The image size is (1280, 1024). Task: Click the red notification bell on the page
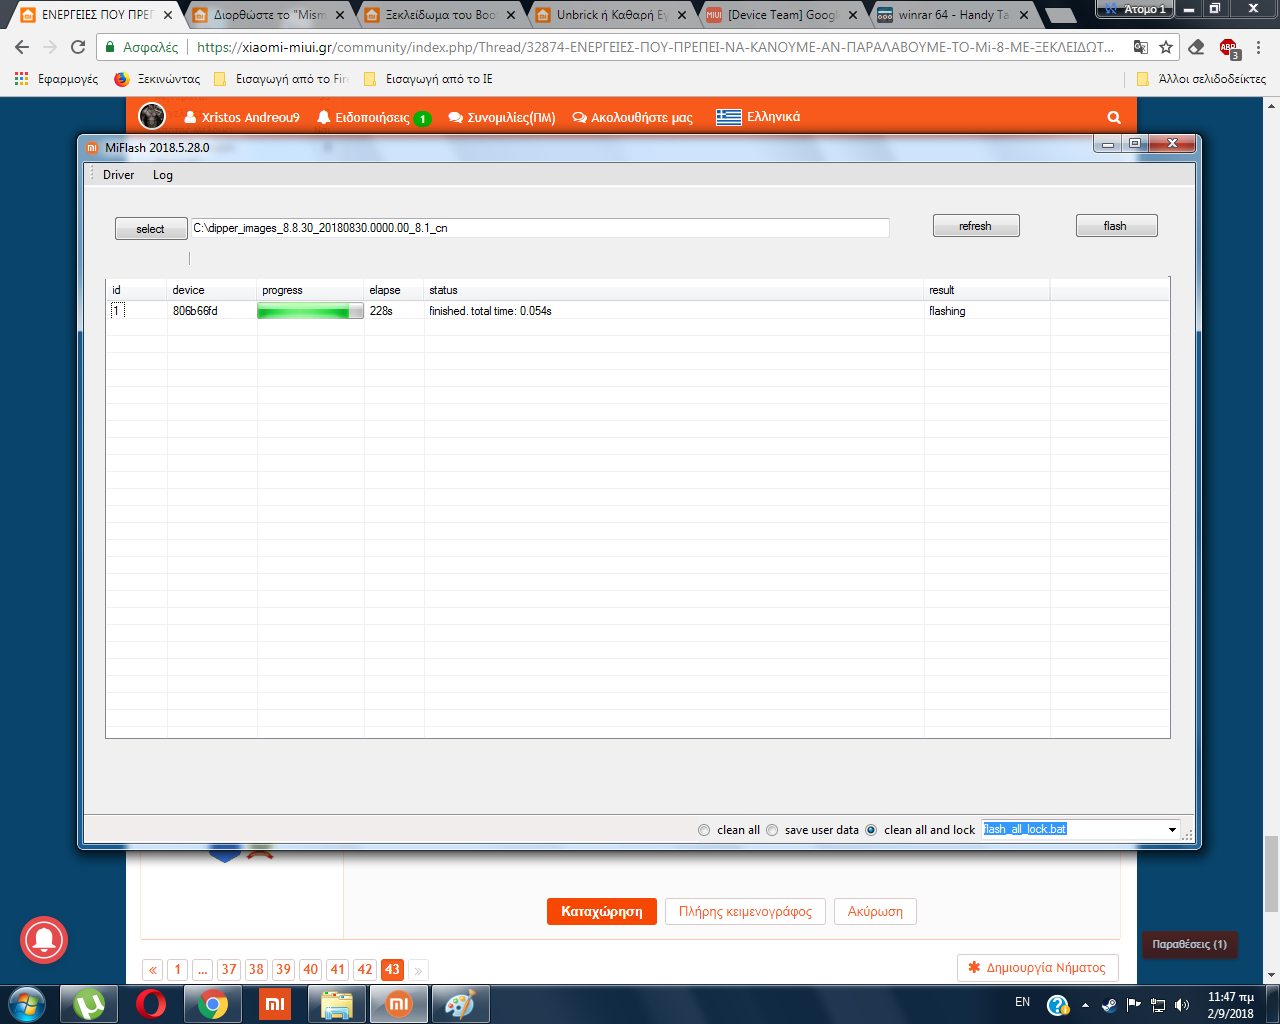click(44, 940)
